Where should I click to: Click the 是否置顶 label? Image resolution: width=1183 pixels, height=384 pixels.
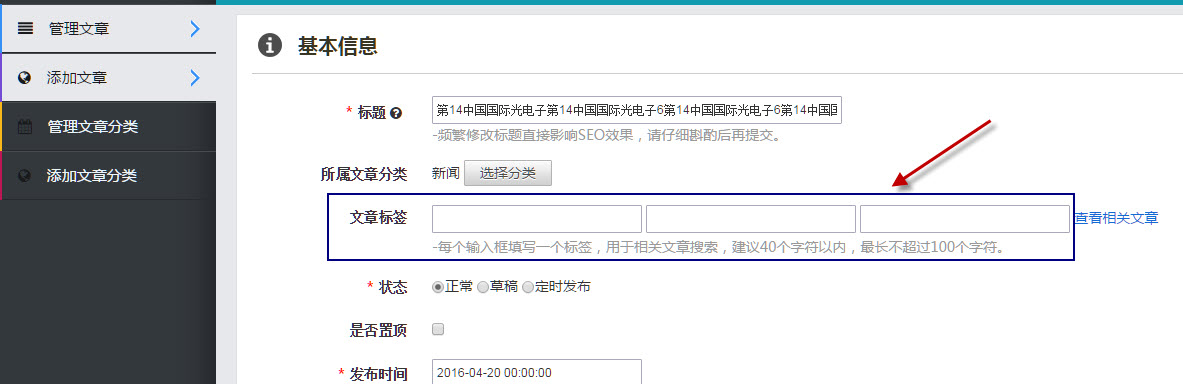point(379,329)
